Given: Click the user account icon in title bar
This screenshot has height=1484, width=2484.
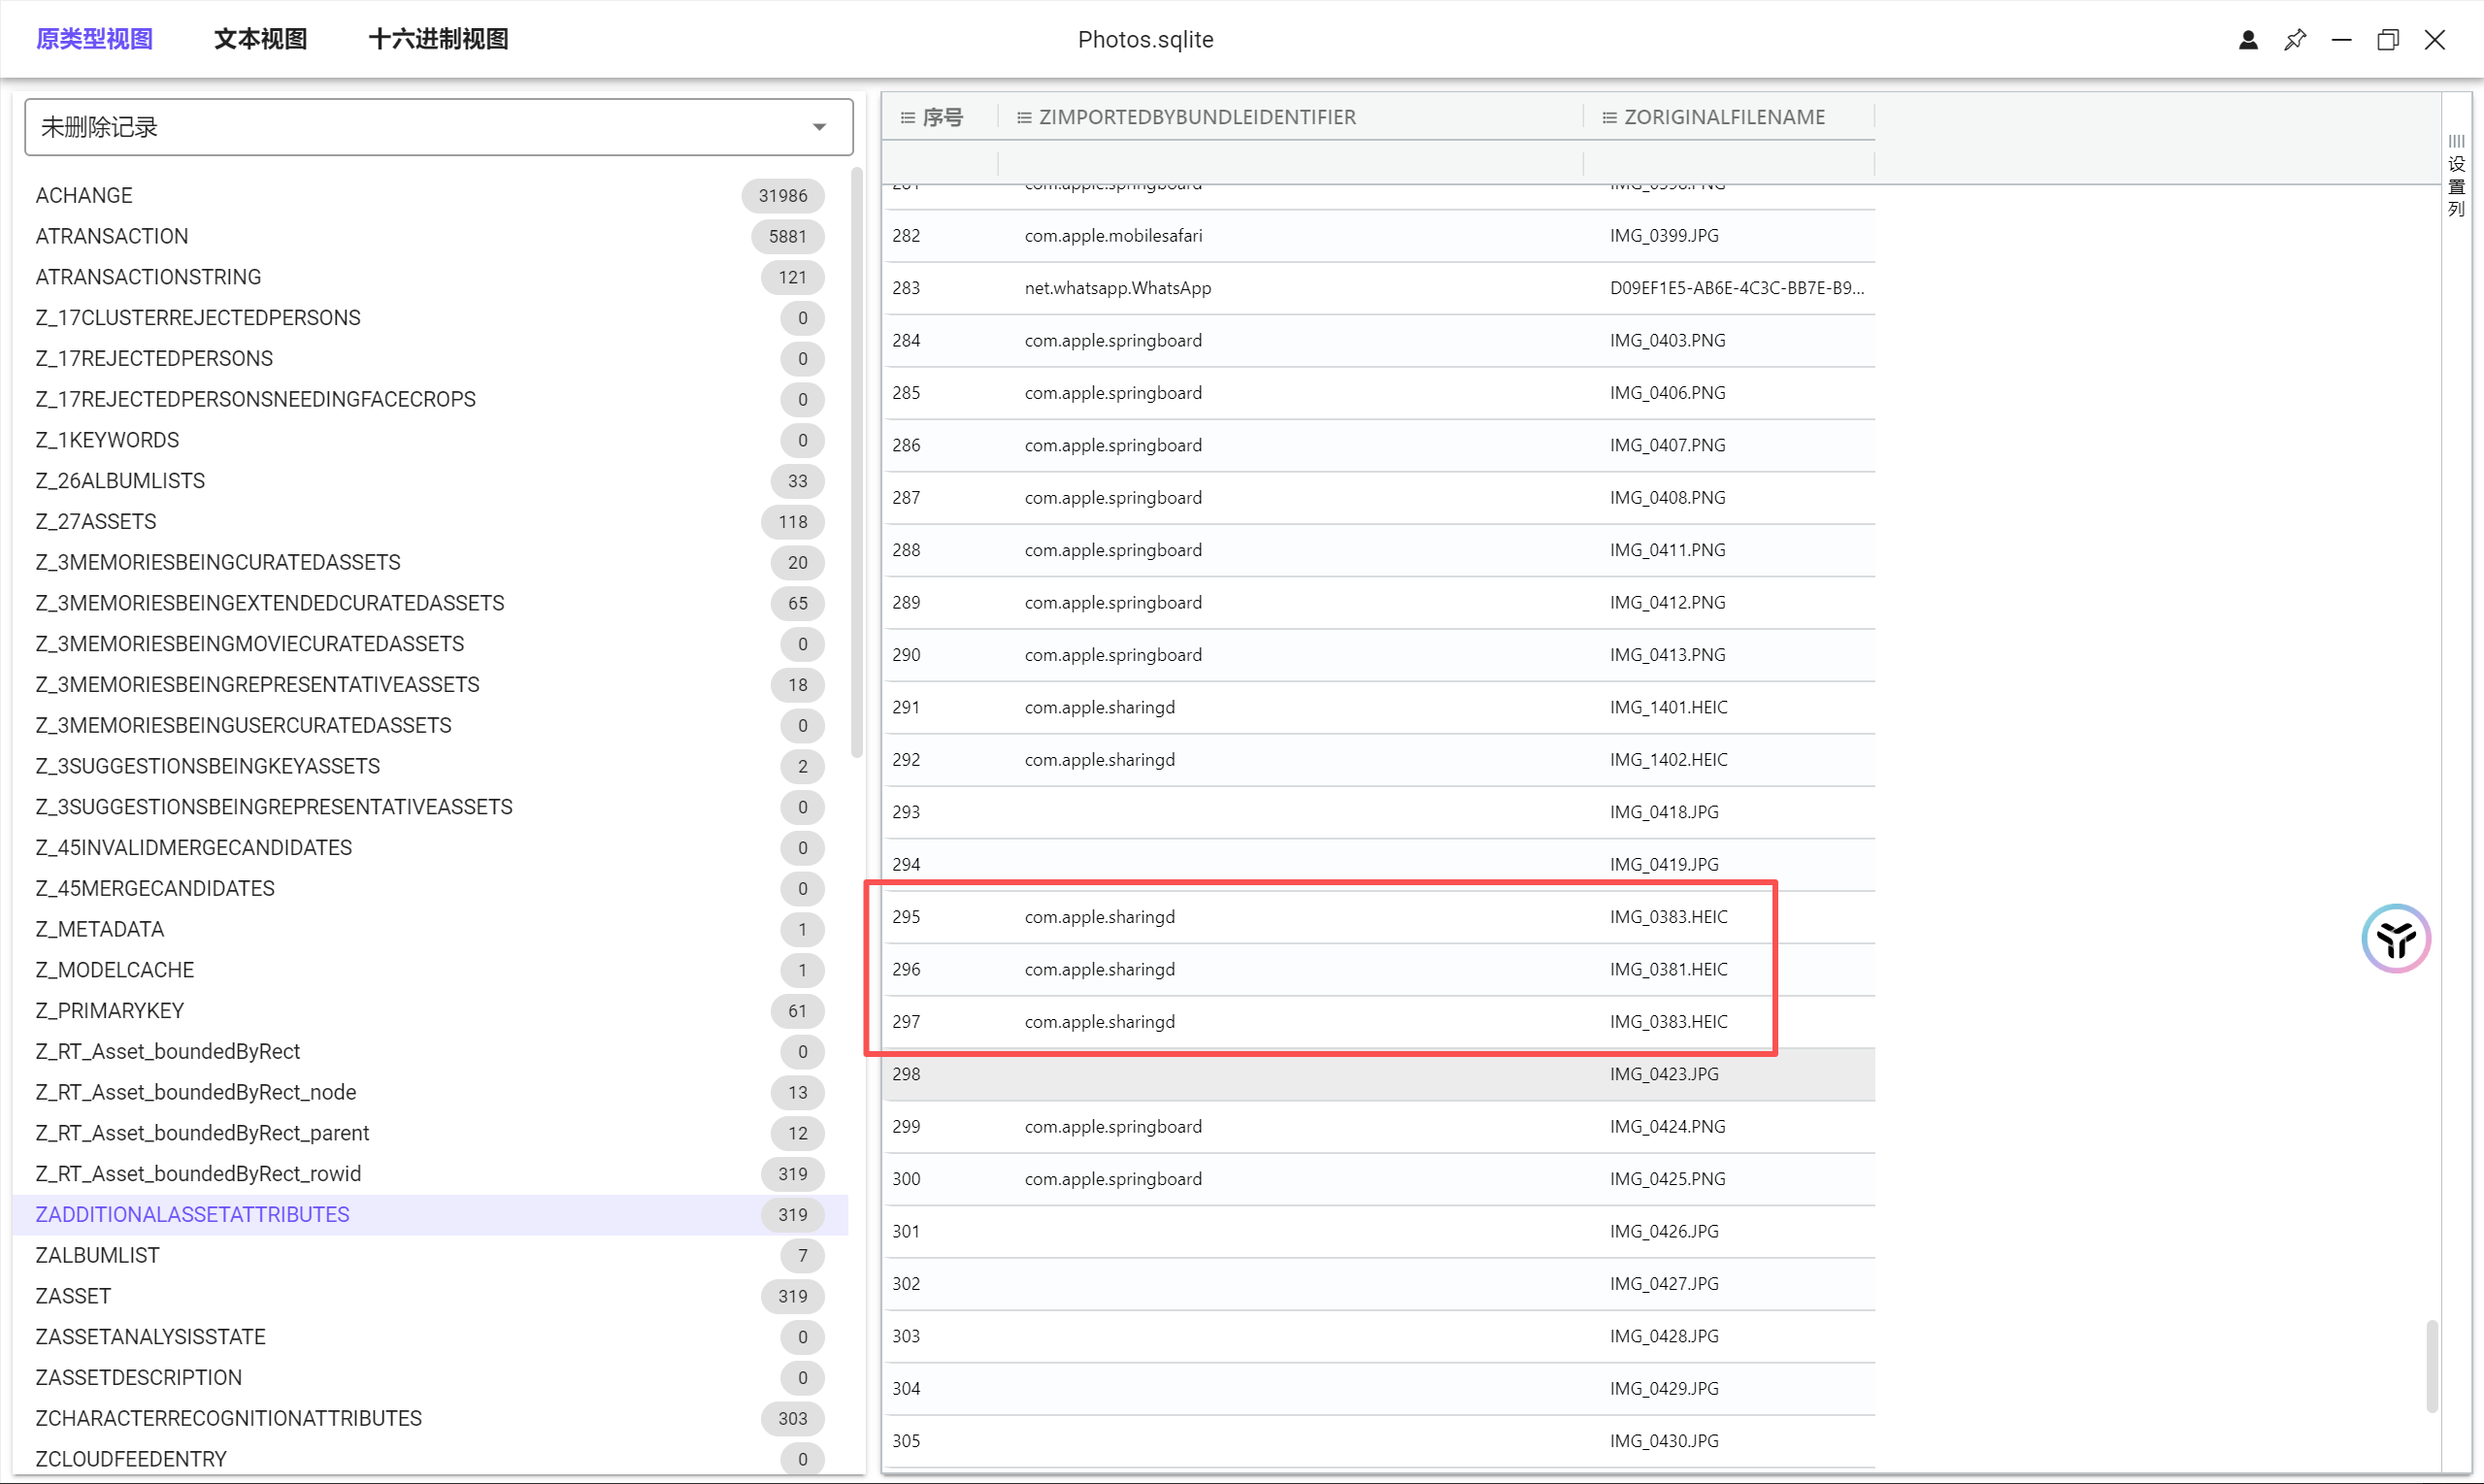Looking at the screenshot, I should pyautogui.click(x=2247, y=40).
